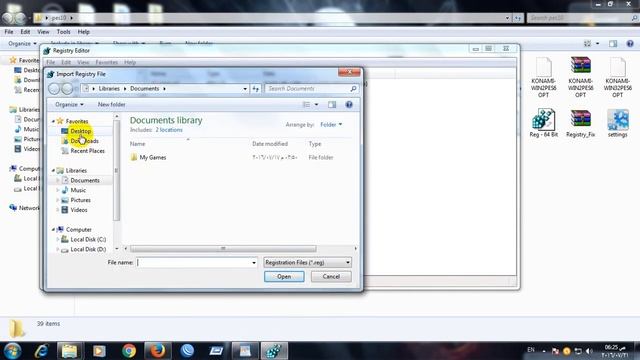Select the My Games folder
This screenshot has height=360, width=640.
pos(153,157)
